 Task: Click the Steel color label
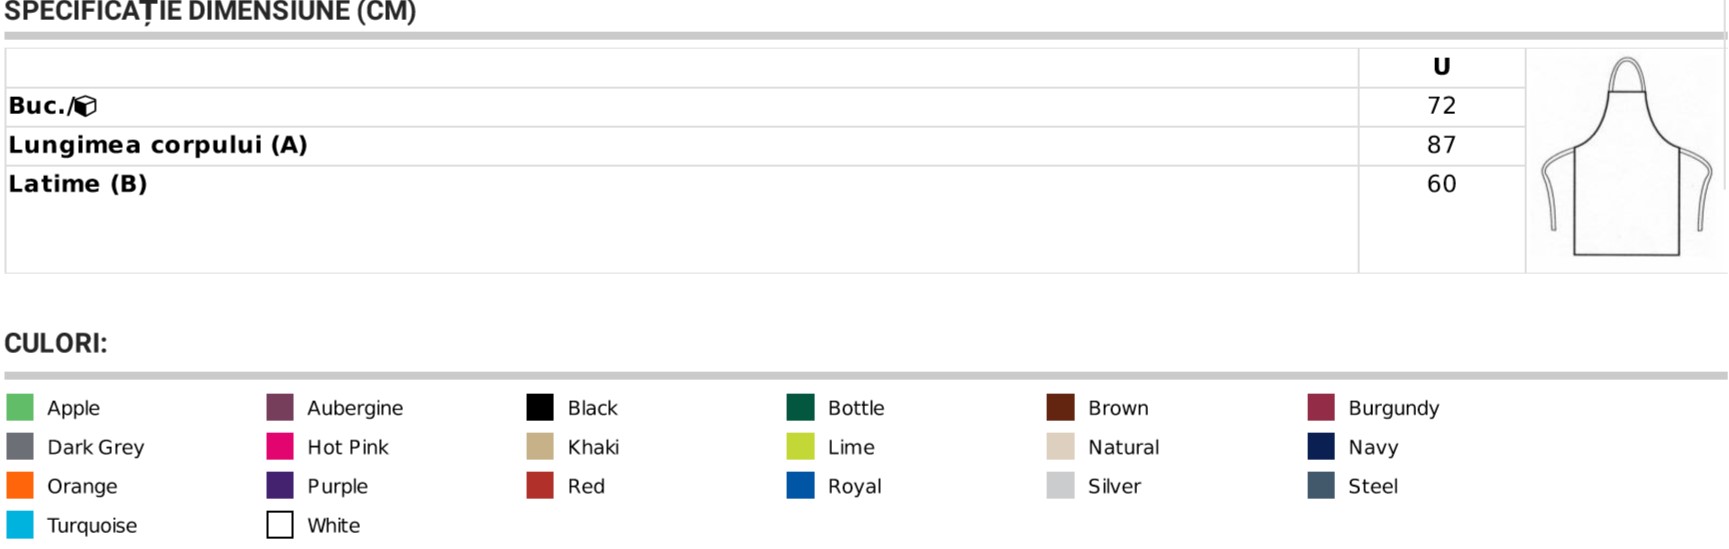[1372, 487]
